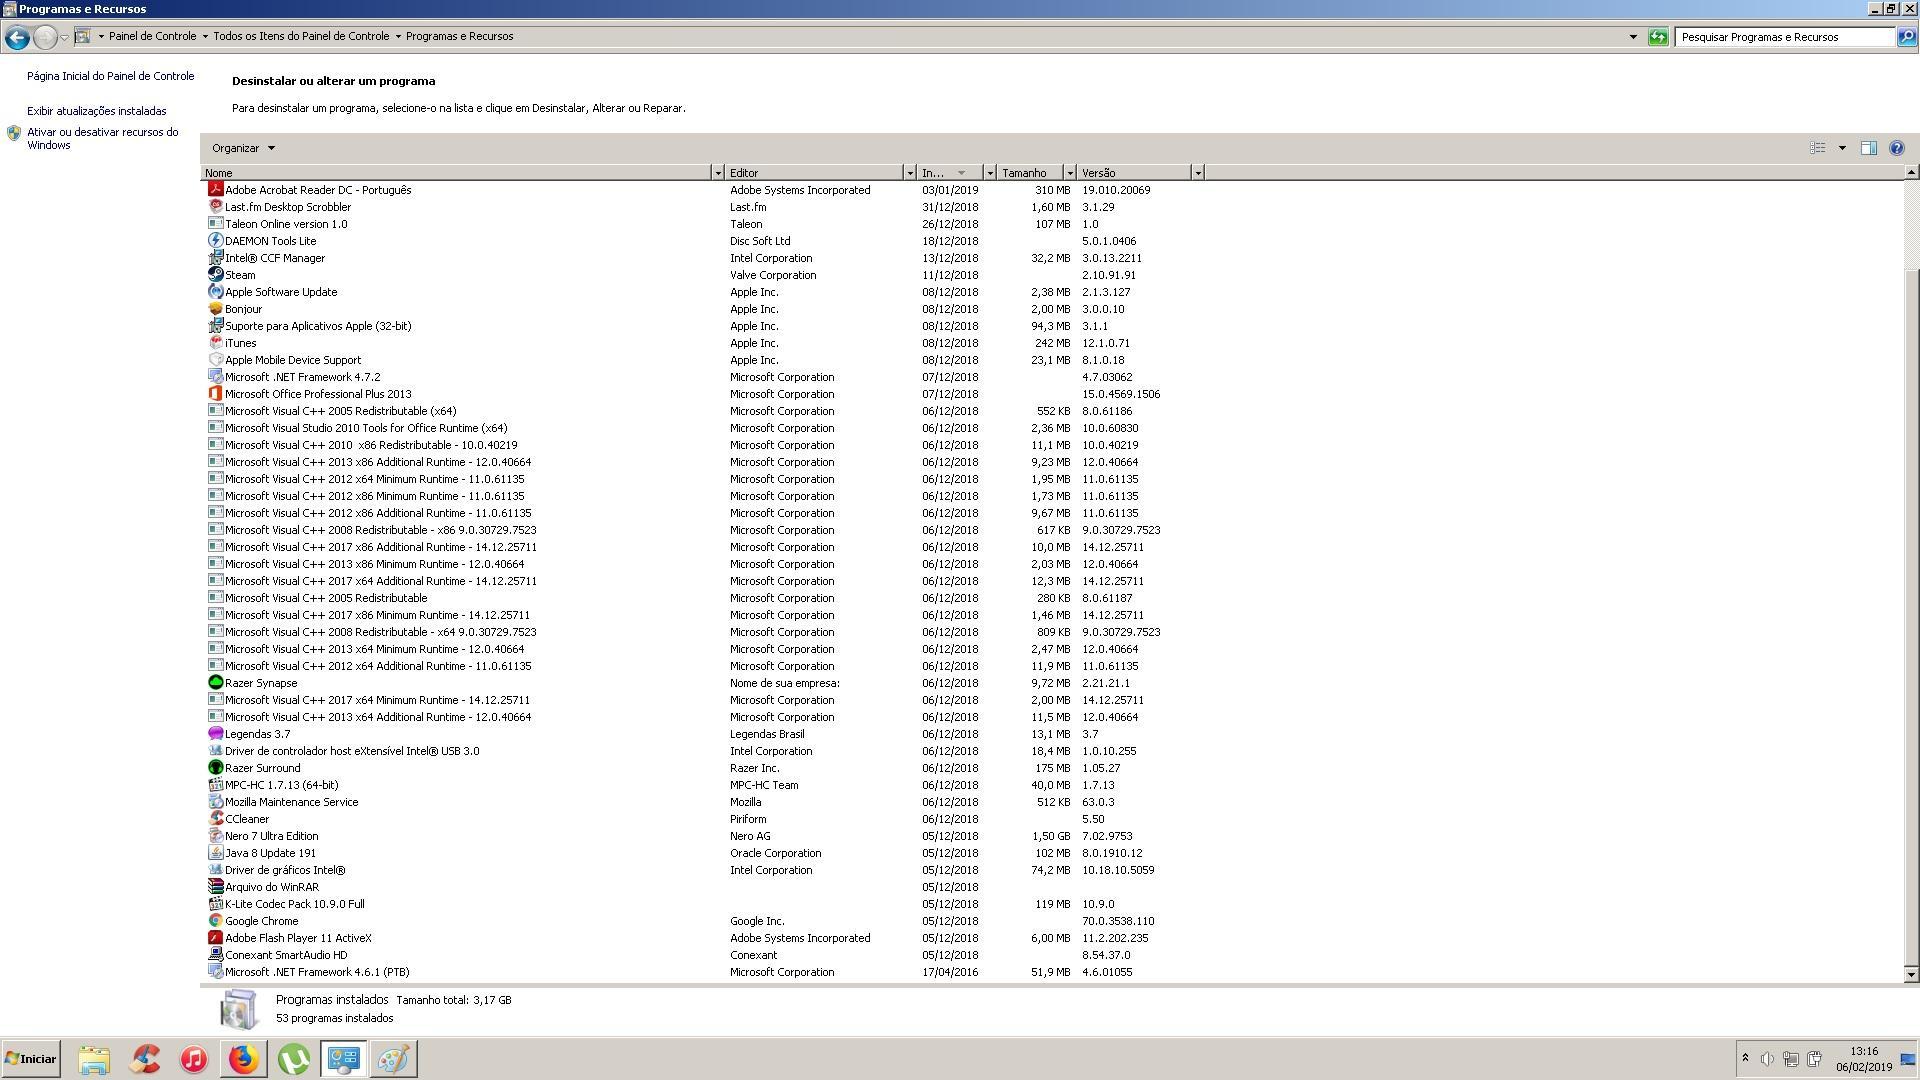Show hidden system tray icons
1920x1080 pixels.
tap(1745, 1058)
